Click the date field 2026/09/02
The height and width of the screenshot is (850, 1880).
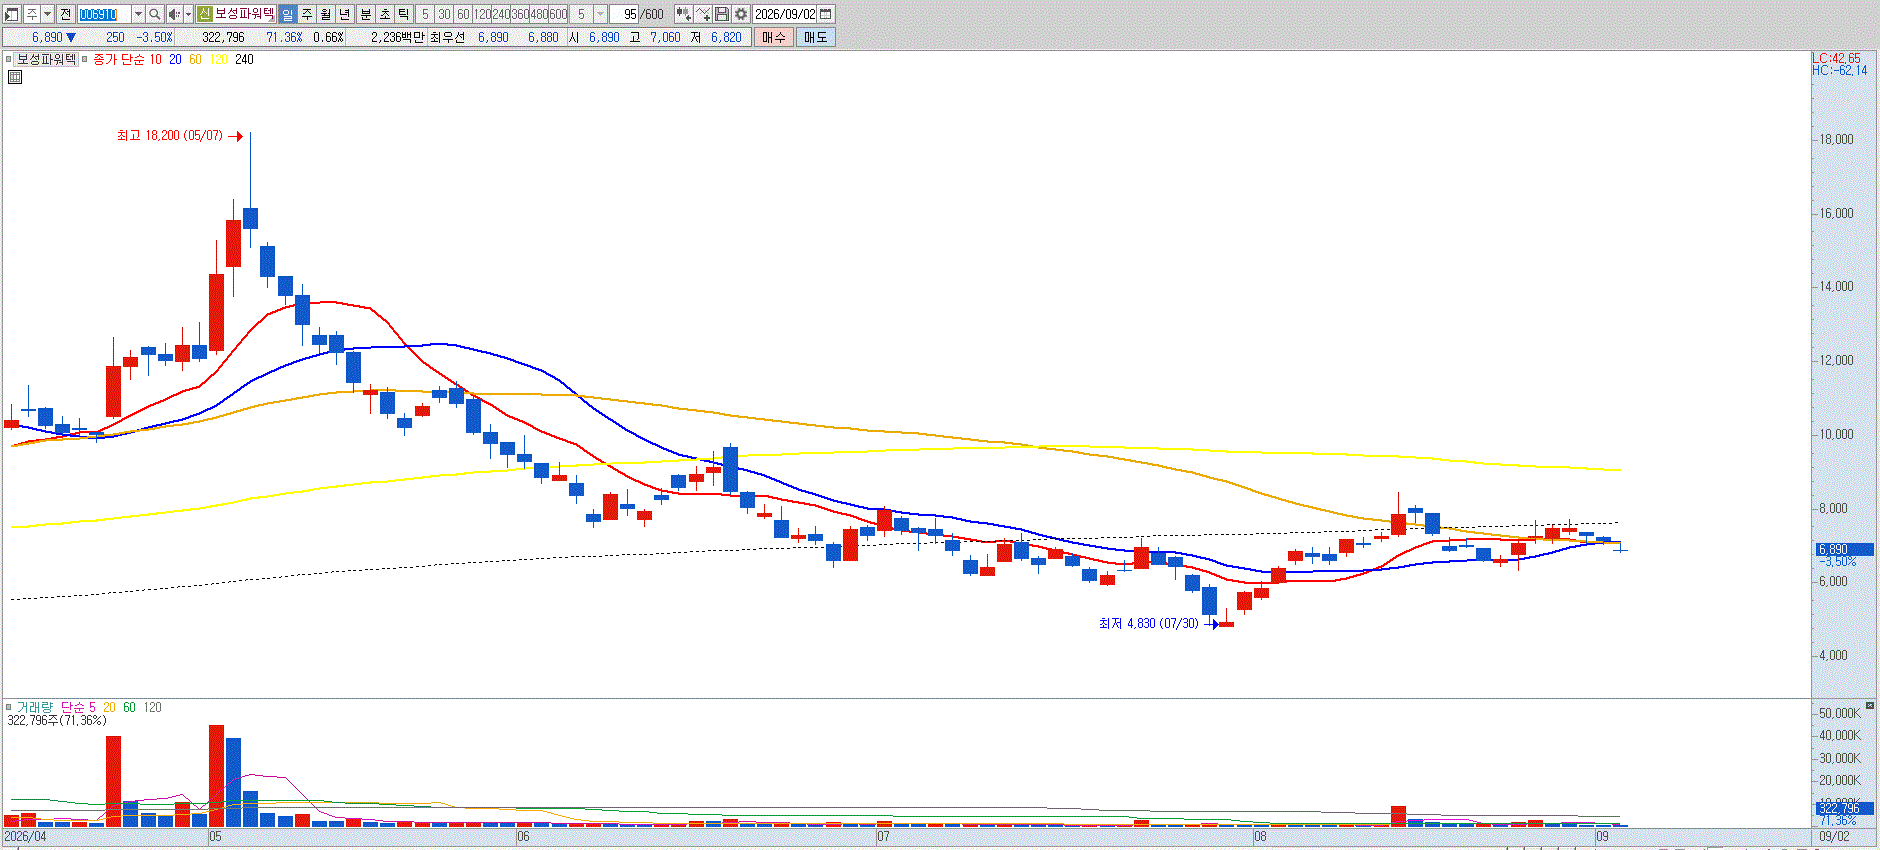785,14
